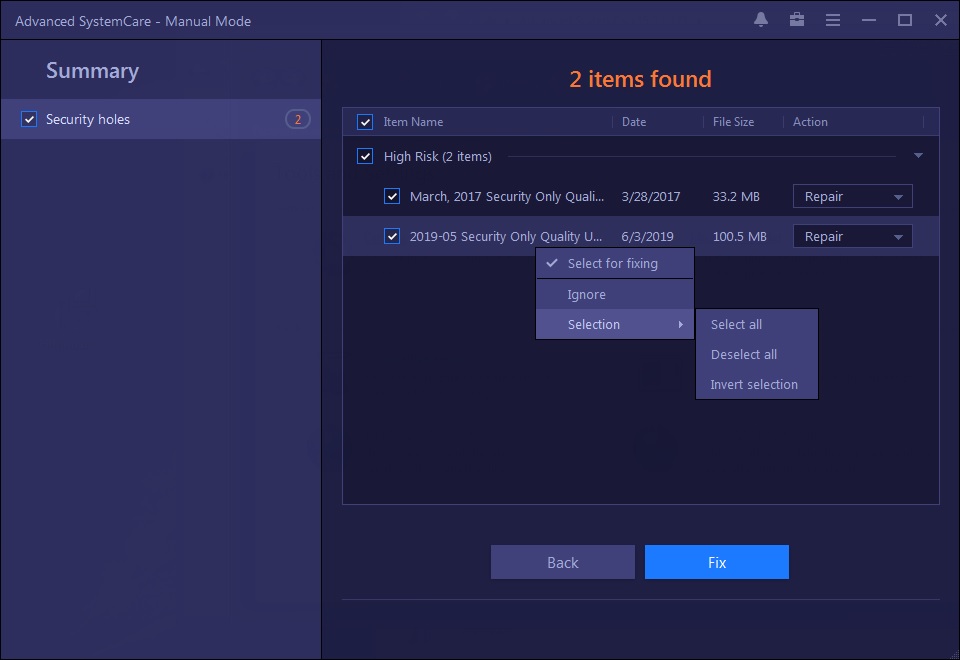Uncheck the March, 2017 Security update
The width and height of the screenshot is (960, 660).
pyautogui.click(x=392, y=196)
